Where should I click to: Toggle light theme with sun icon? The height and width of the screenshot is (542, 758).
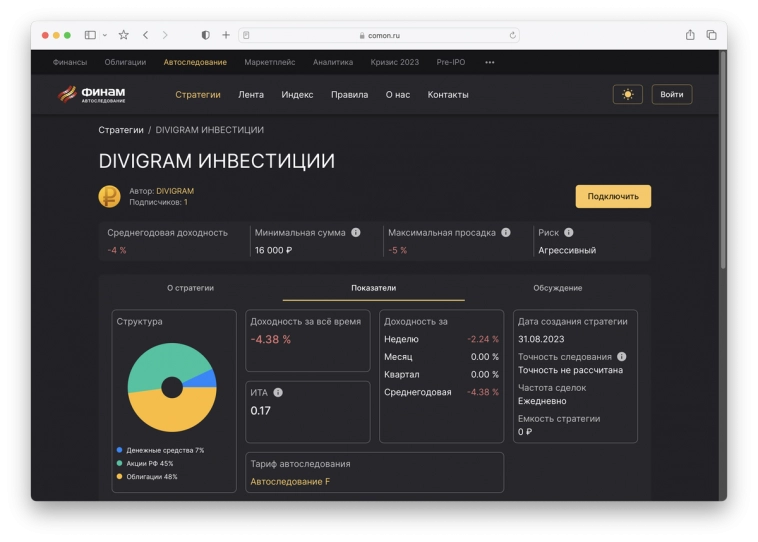[x=627, y=94]
